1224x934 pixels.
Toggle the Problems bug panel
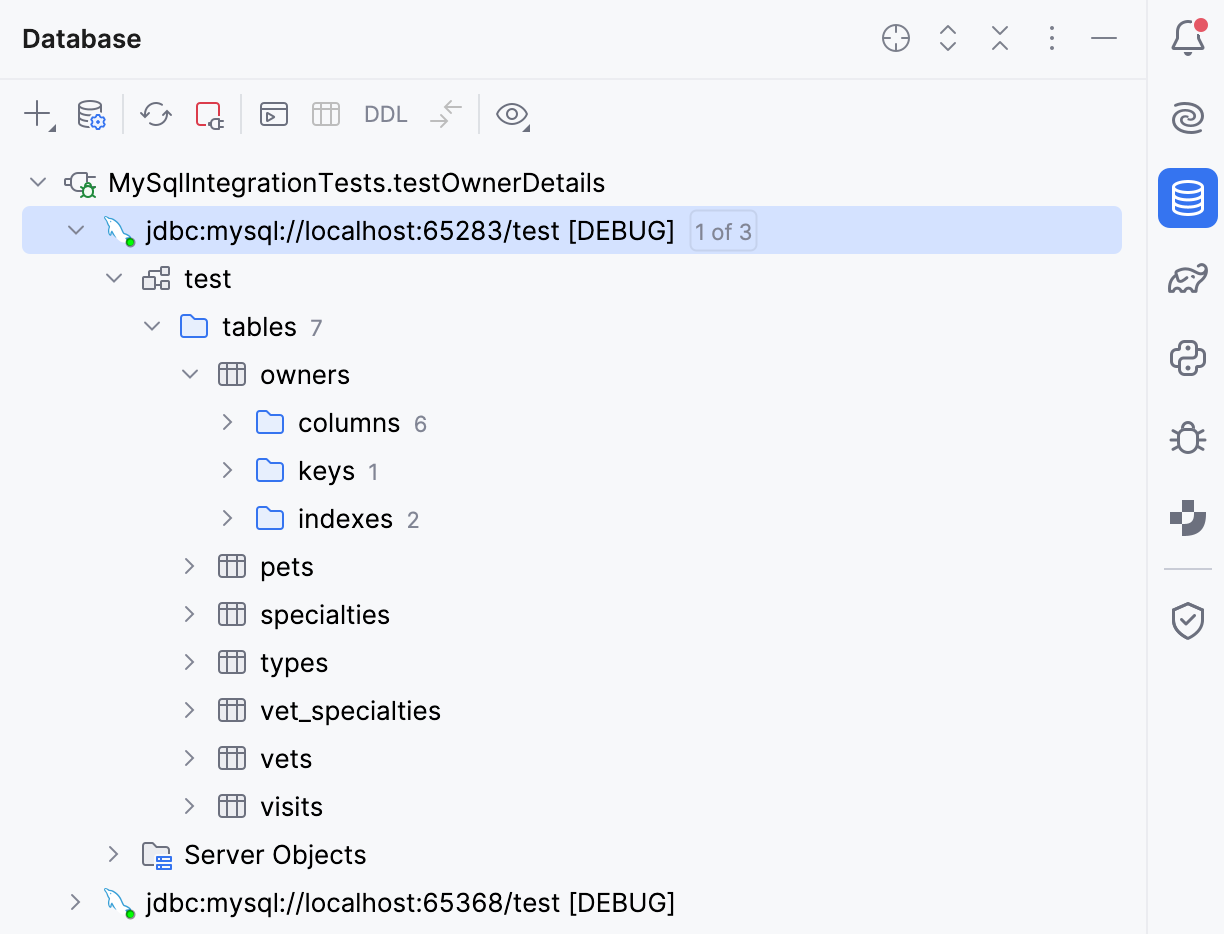[1187, 437]
